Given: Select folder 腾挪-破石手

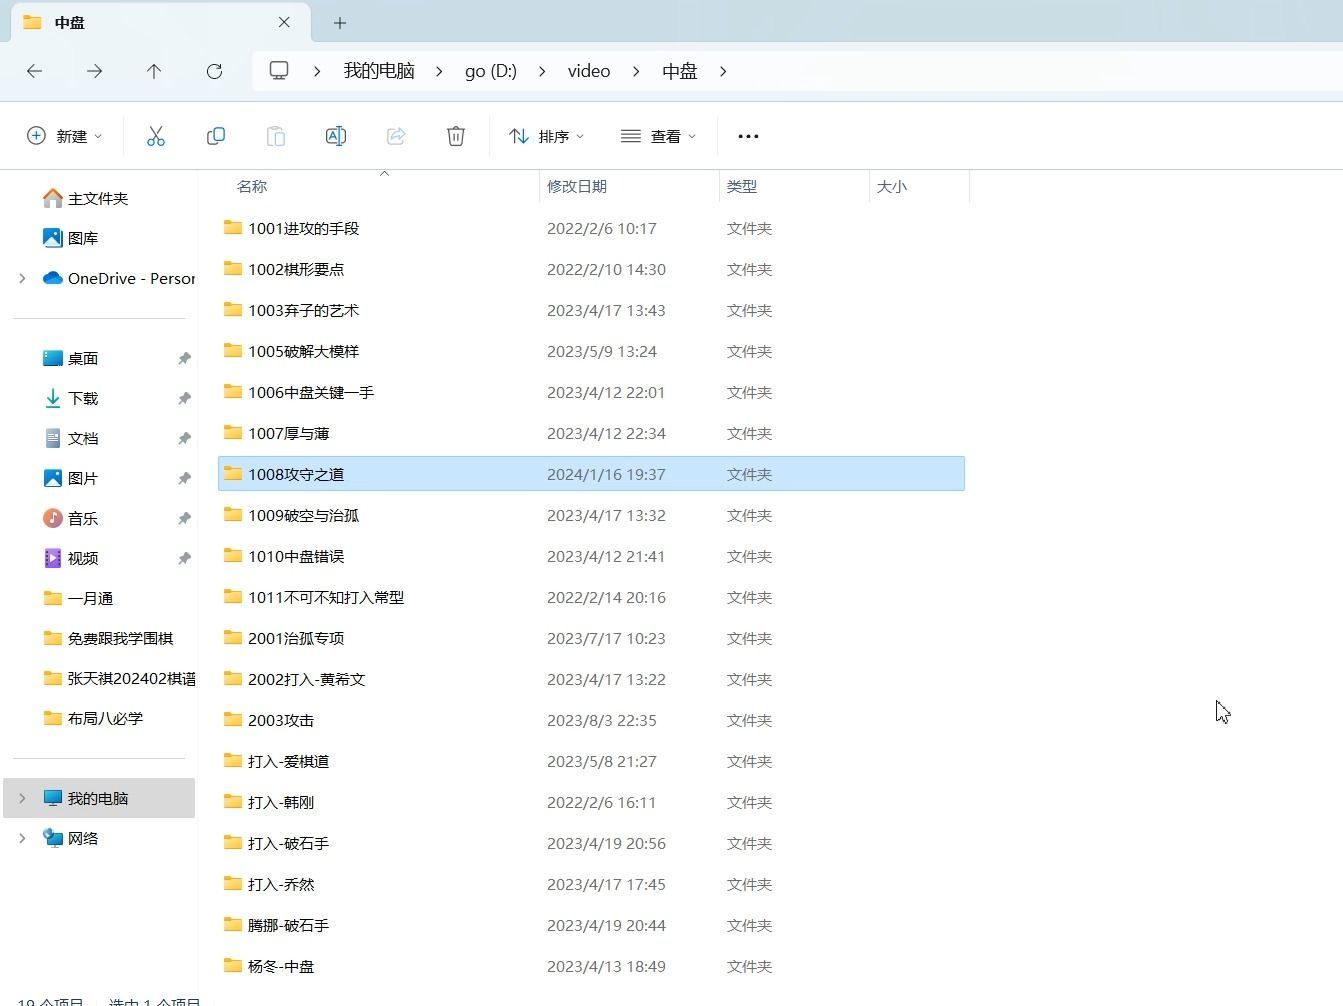Looking at the screenshot, I should point(591,925).
